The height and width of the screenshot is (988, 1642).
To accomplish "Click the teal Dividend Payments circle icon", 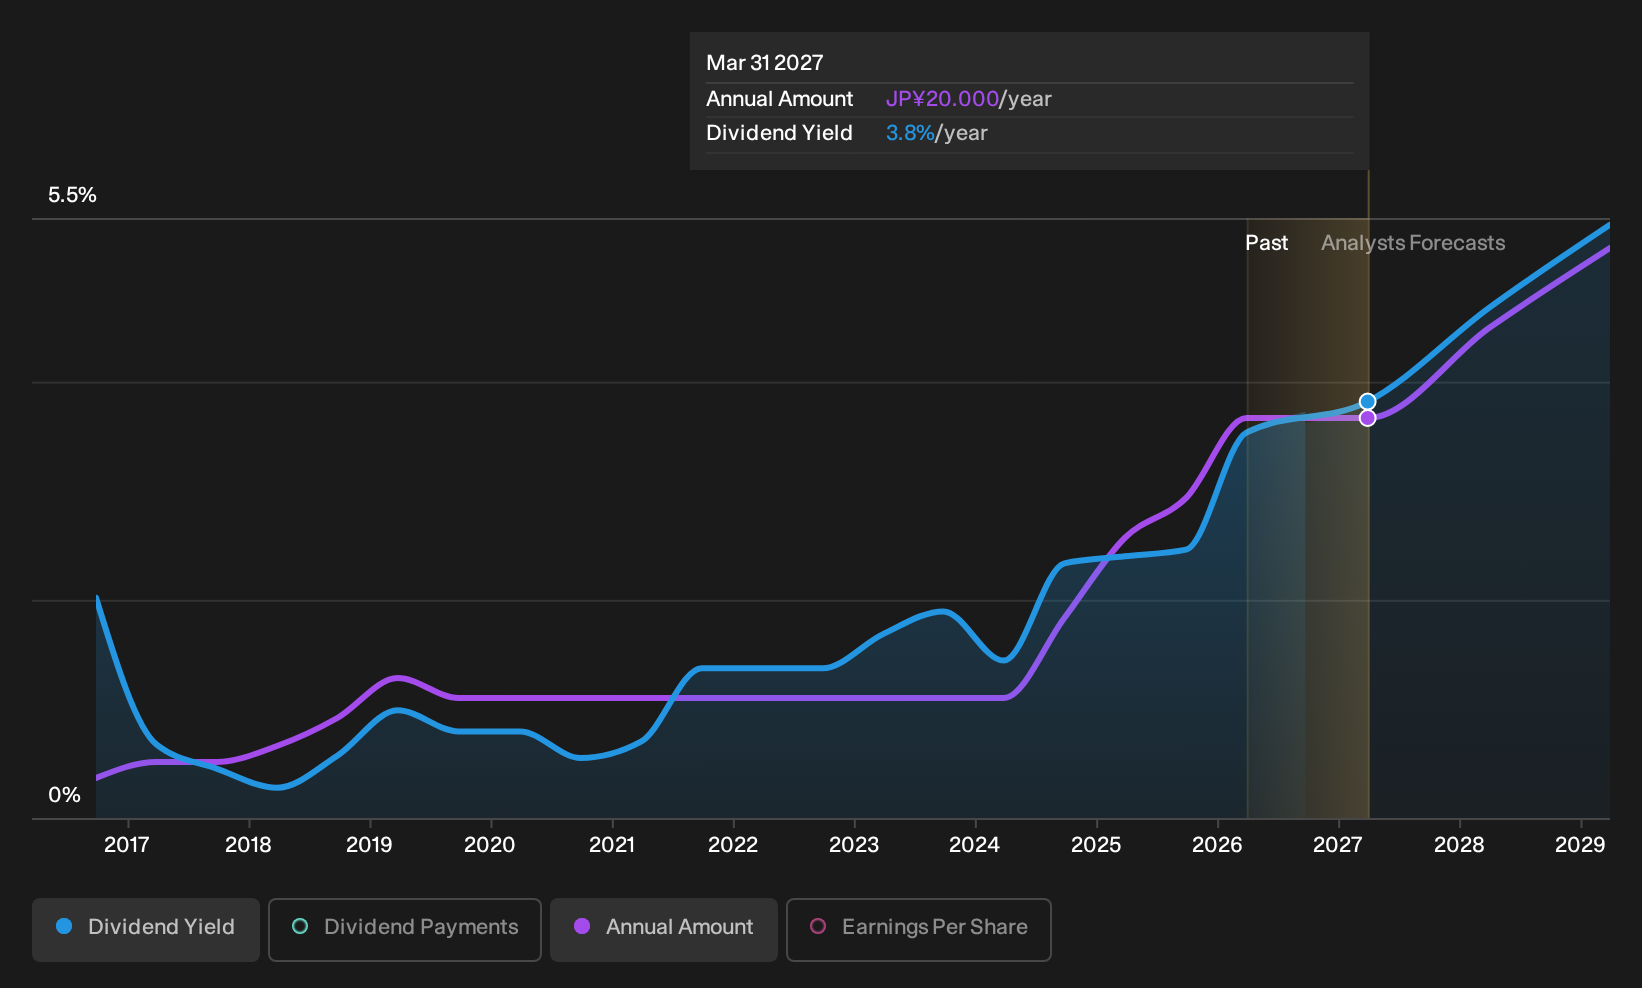I will [300, 926].
